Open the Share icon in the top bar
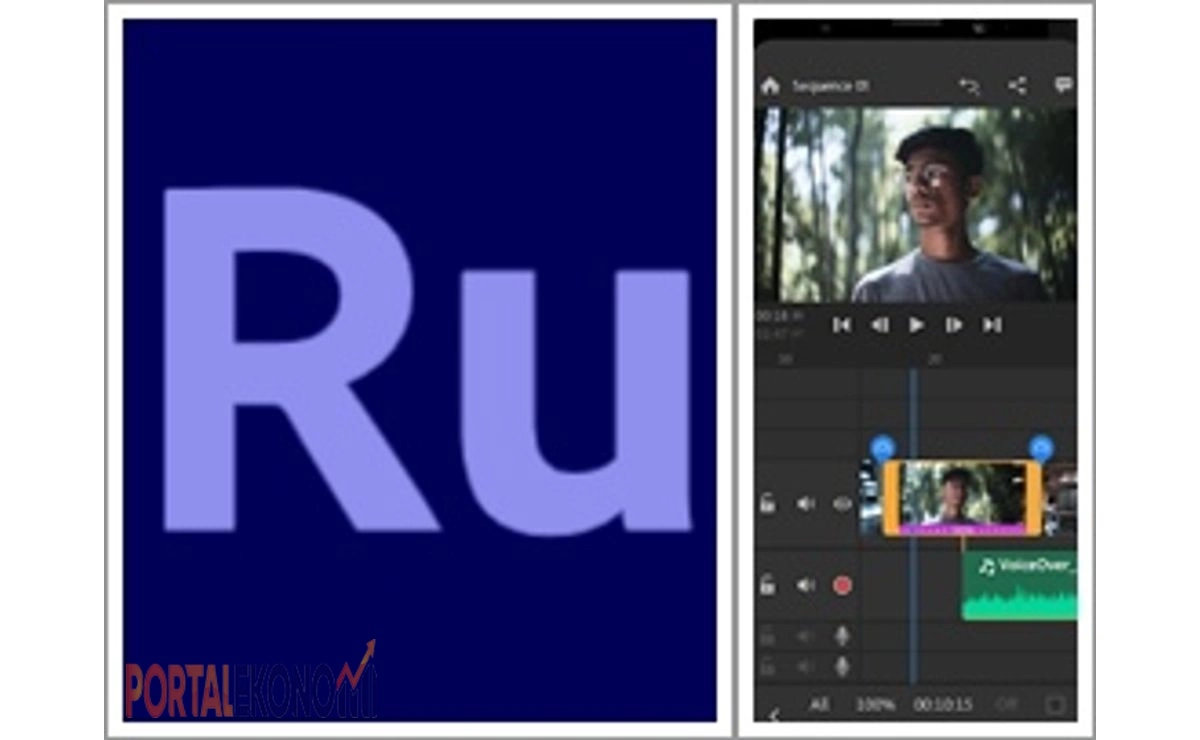The image size is (1200, 740). point(1017,86)
